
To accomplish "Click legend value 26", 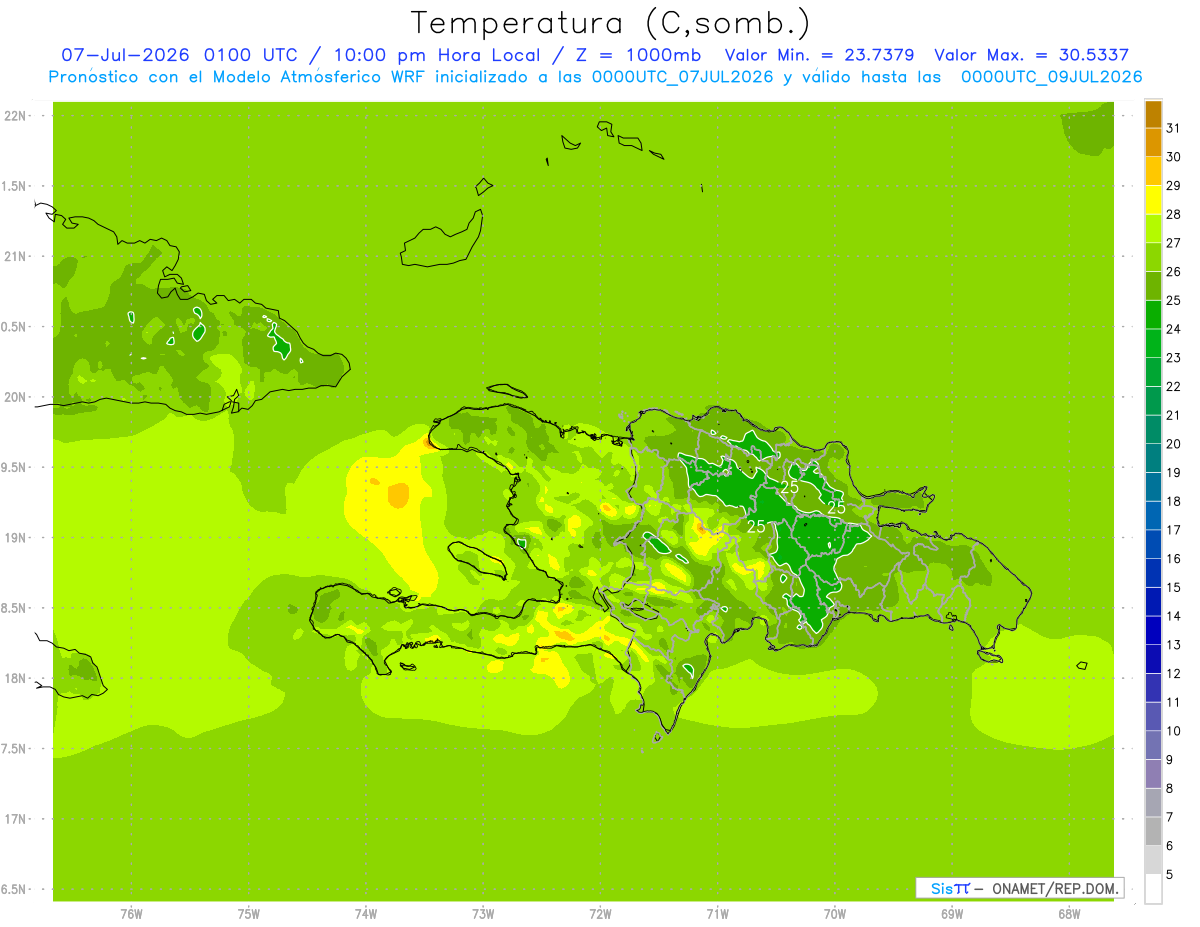I will (x=1173, y=271).
